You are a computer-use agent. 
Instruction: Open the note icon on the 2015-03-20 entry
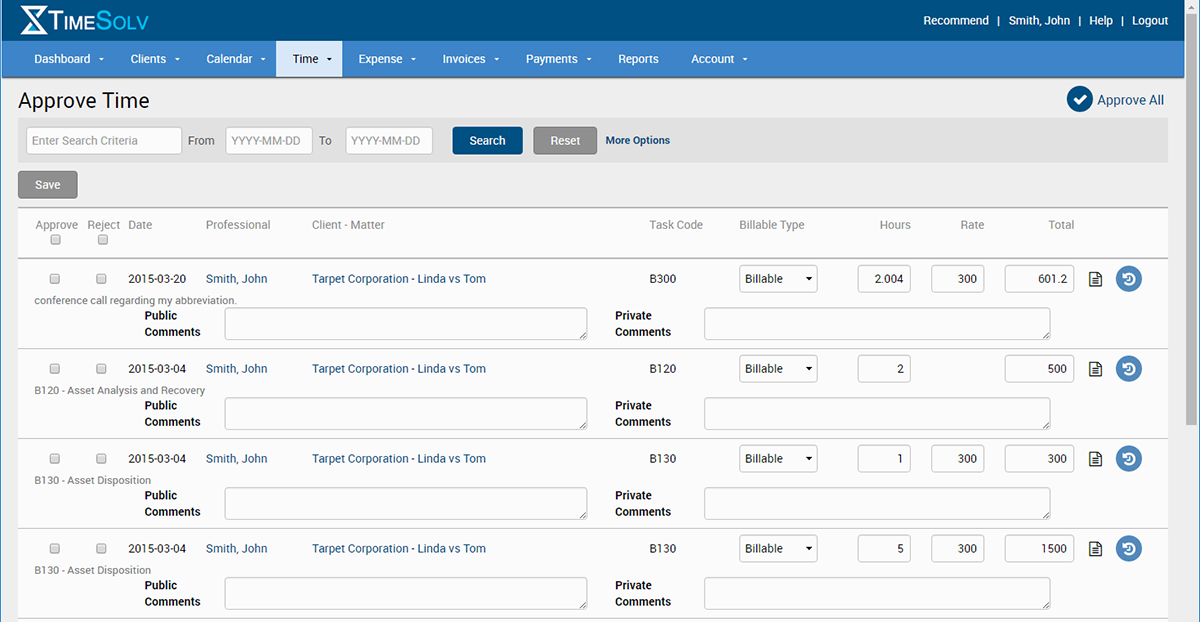coord(1095,278)
